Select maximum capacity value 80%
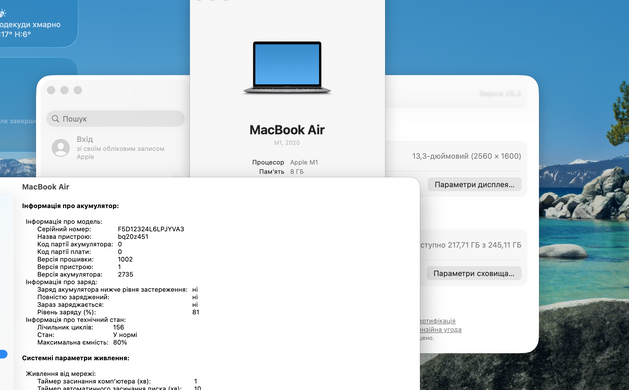Screen dimensions: 629x390 point(120,343)
